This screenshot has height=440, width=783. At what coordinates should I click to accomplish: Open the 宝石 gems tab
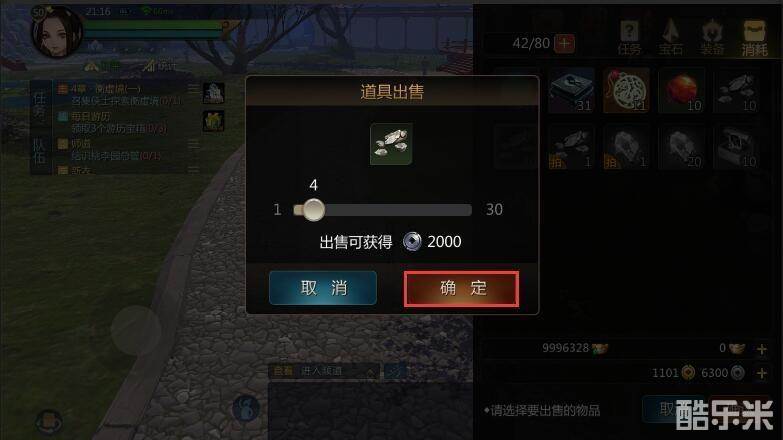point(670,38)
